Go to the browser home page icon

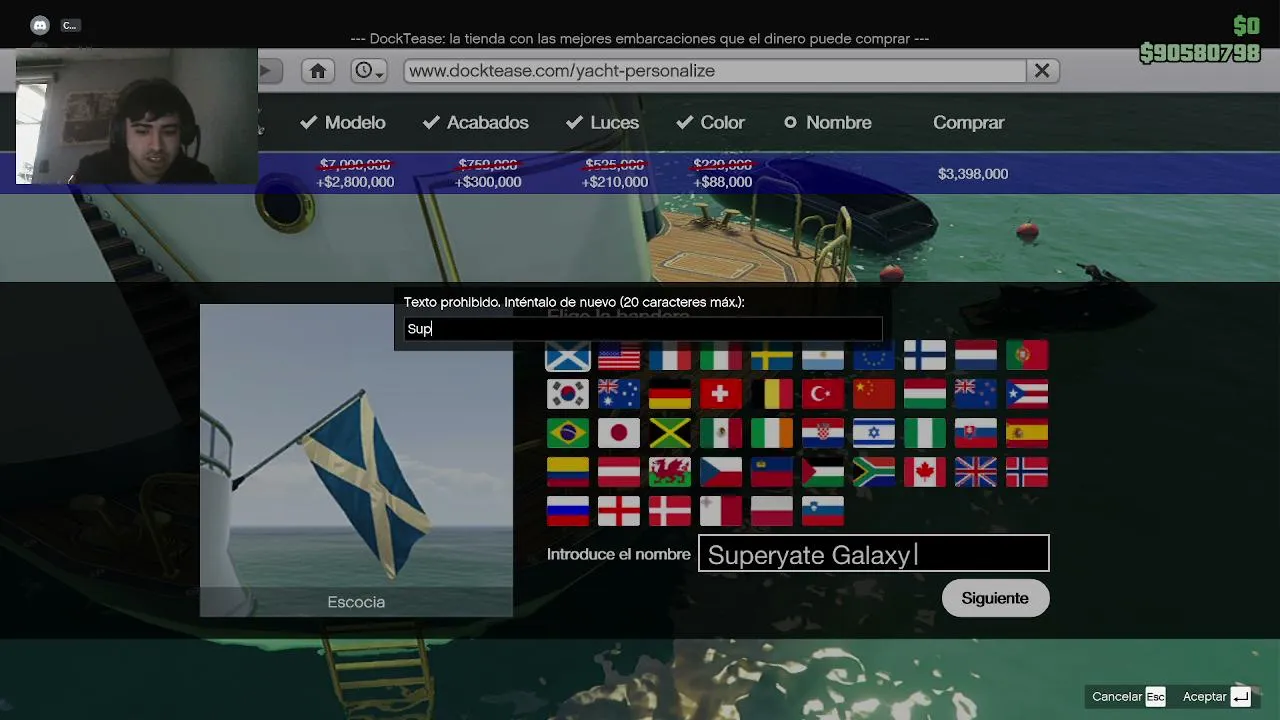click(x=318, y=71)
